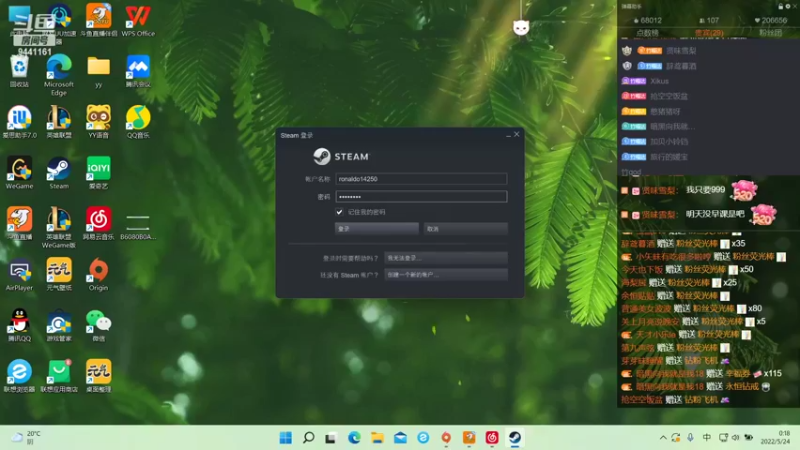Viewport: 800px width, 450px height.
Task: Open the Windows Start menu
Action: 286,438
